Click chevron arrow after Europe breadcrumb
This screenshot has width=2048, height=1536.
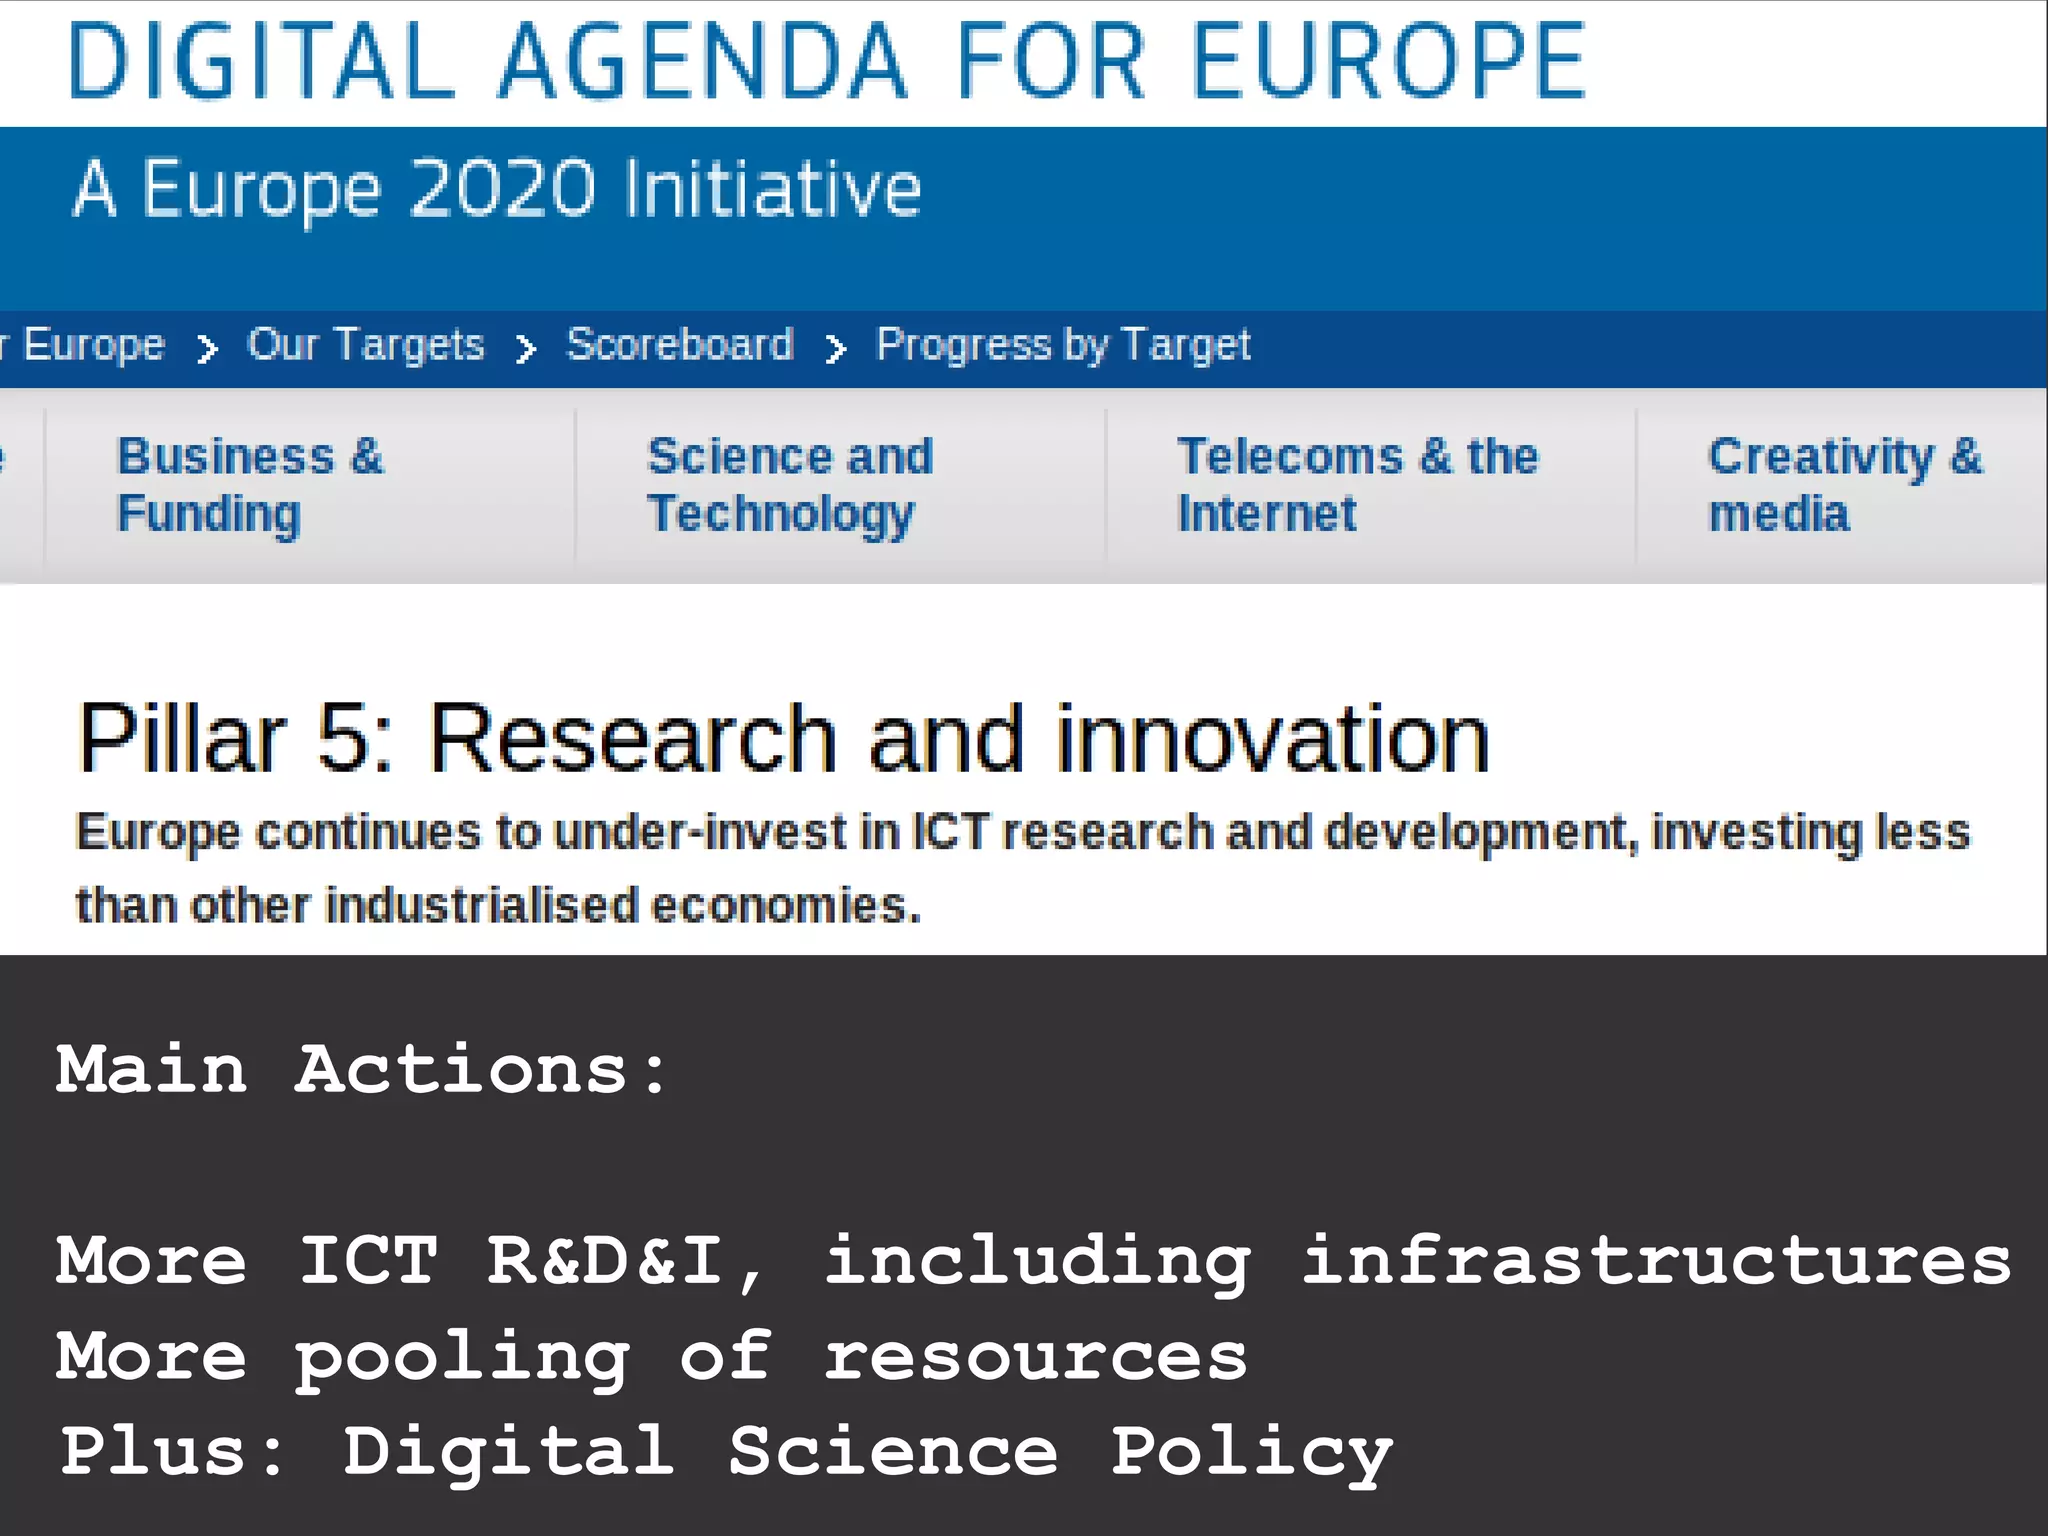tap(207, 349)
